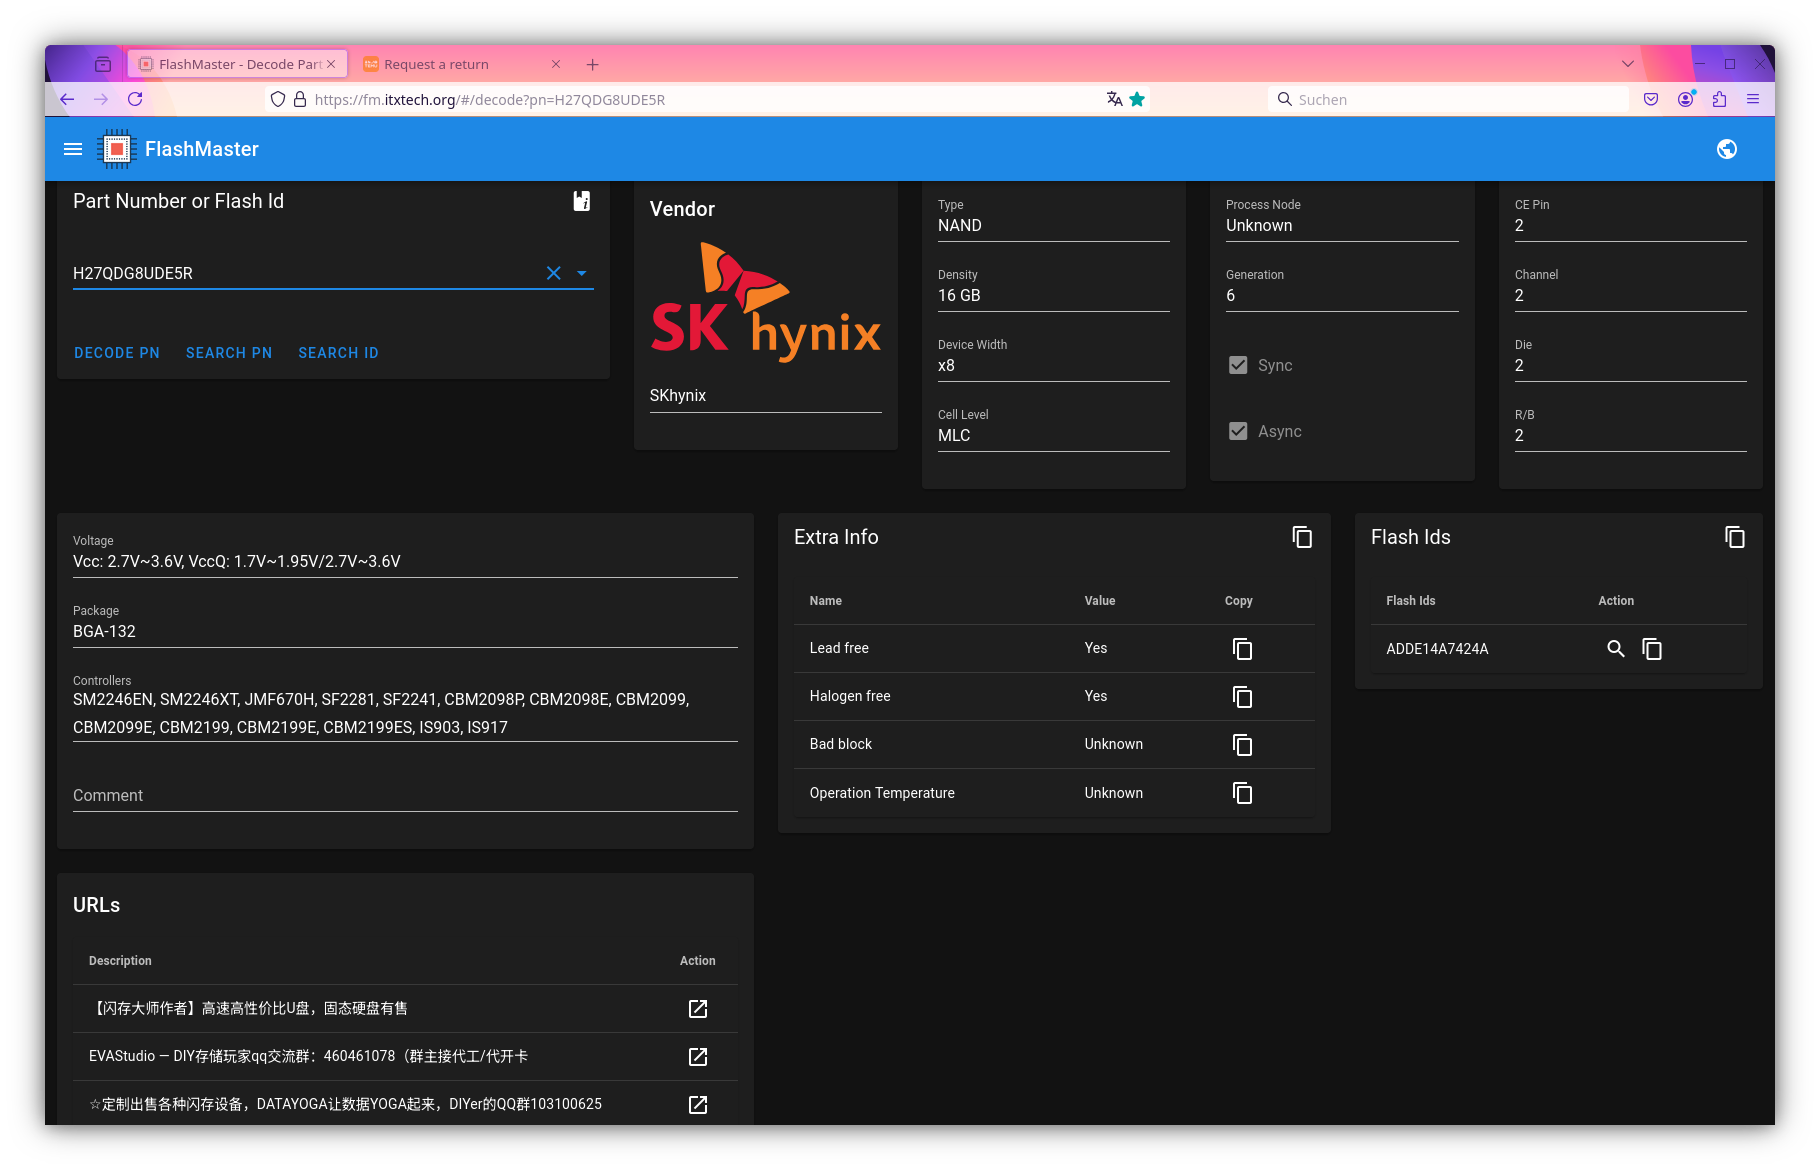Copy the Lead free value
1820x1170 pixels.
point(1242,649)
